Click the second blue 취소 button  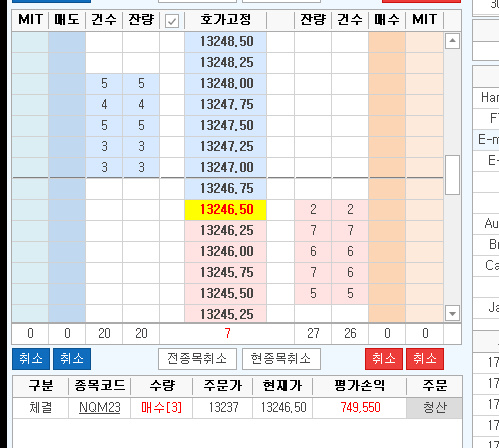(x=72, y=359)
